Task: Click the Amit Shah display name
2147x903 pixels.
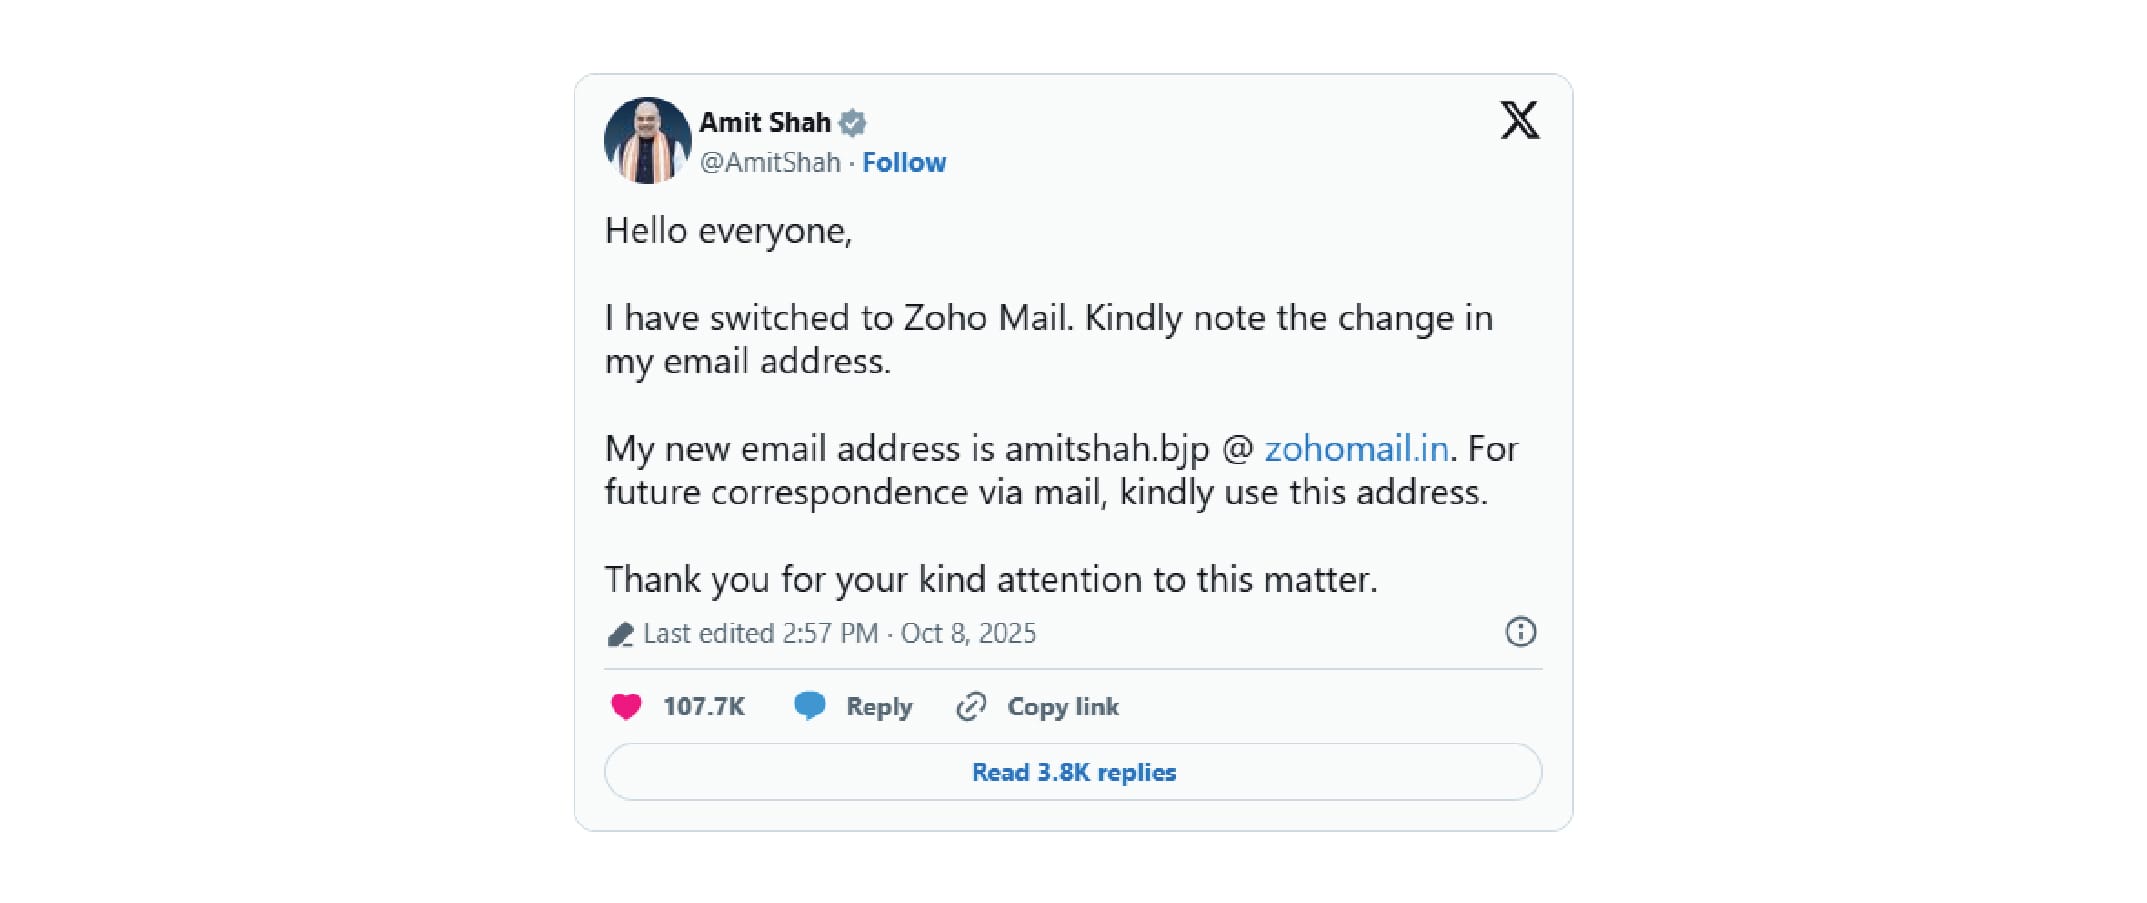Action: [764, 122]
